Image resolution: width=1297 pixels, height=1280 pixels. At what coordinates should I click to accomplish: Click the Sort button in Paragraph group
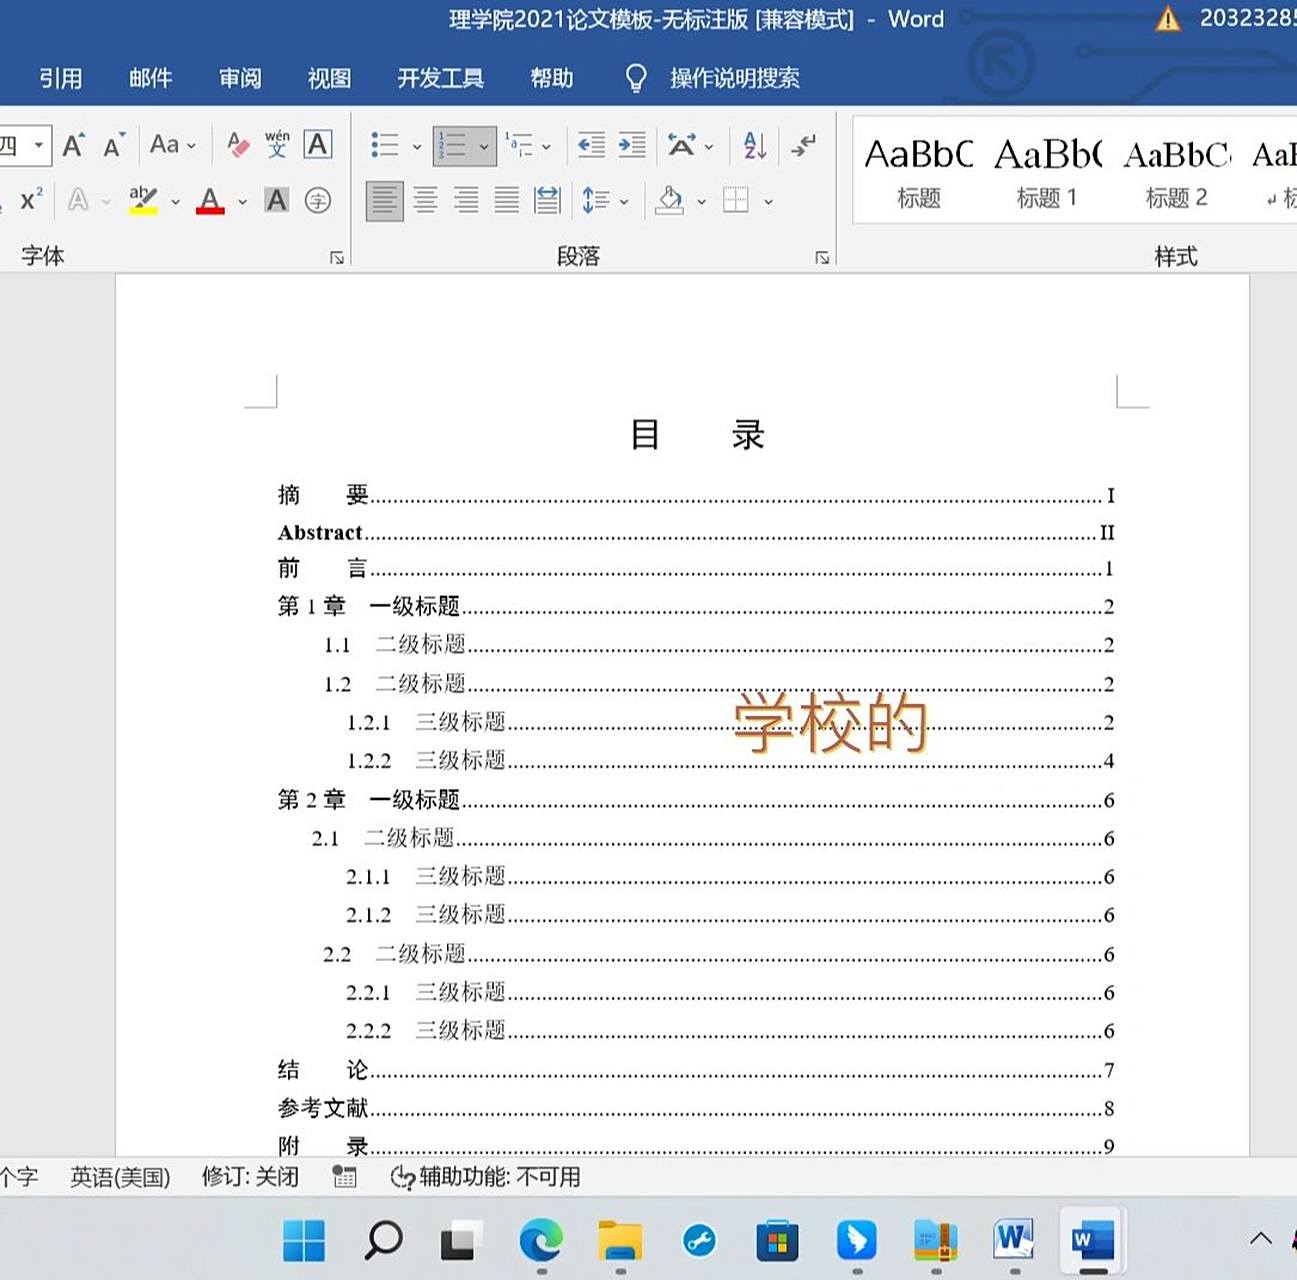click(753, 145)
